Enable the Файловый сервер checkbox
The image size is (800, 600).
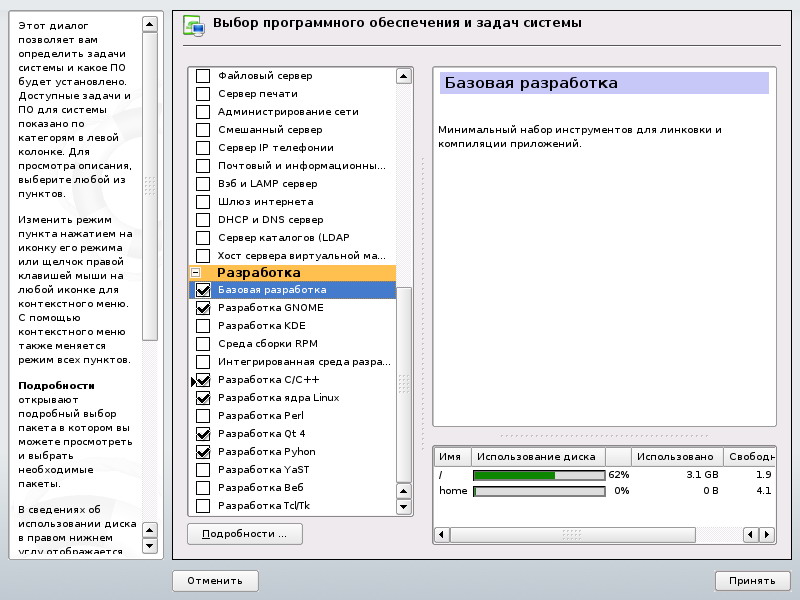click(203, 76)
